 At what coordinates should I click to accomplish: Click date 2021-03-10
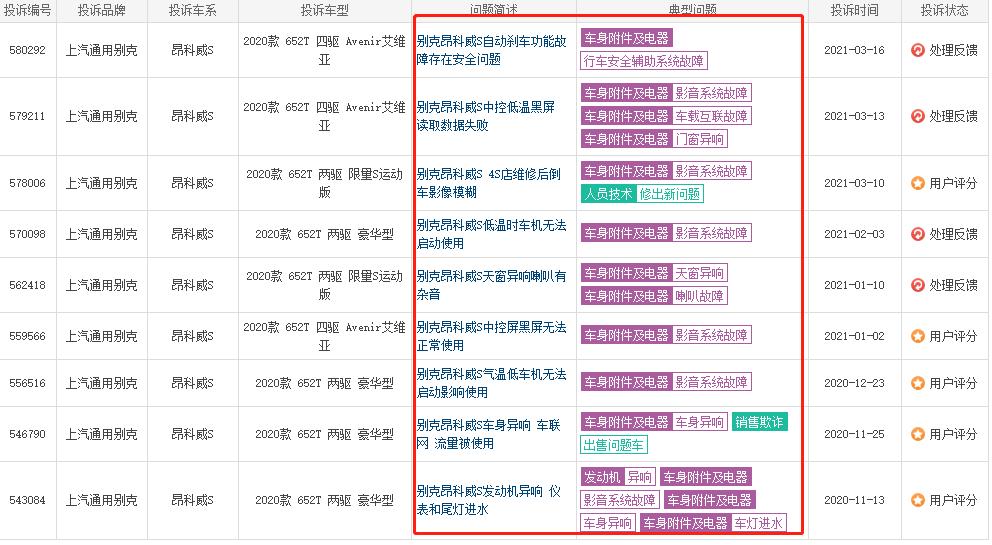tap(854, 183)
